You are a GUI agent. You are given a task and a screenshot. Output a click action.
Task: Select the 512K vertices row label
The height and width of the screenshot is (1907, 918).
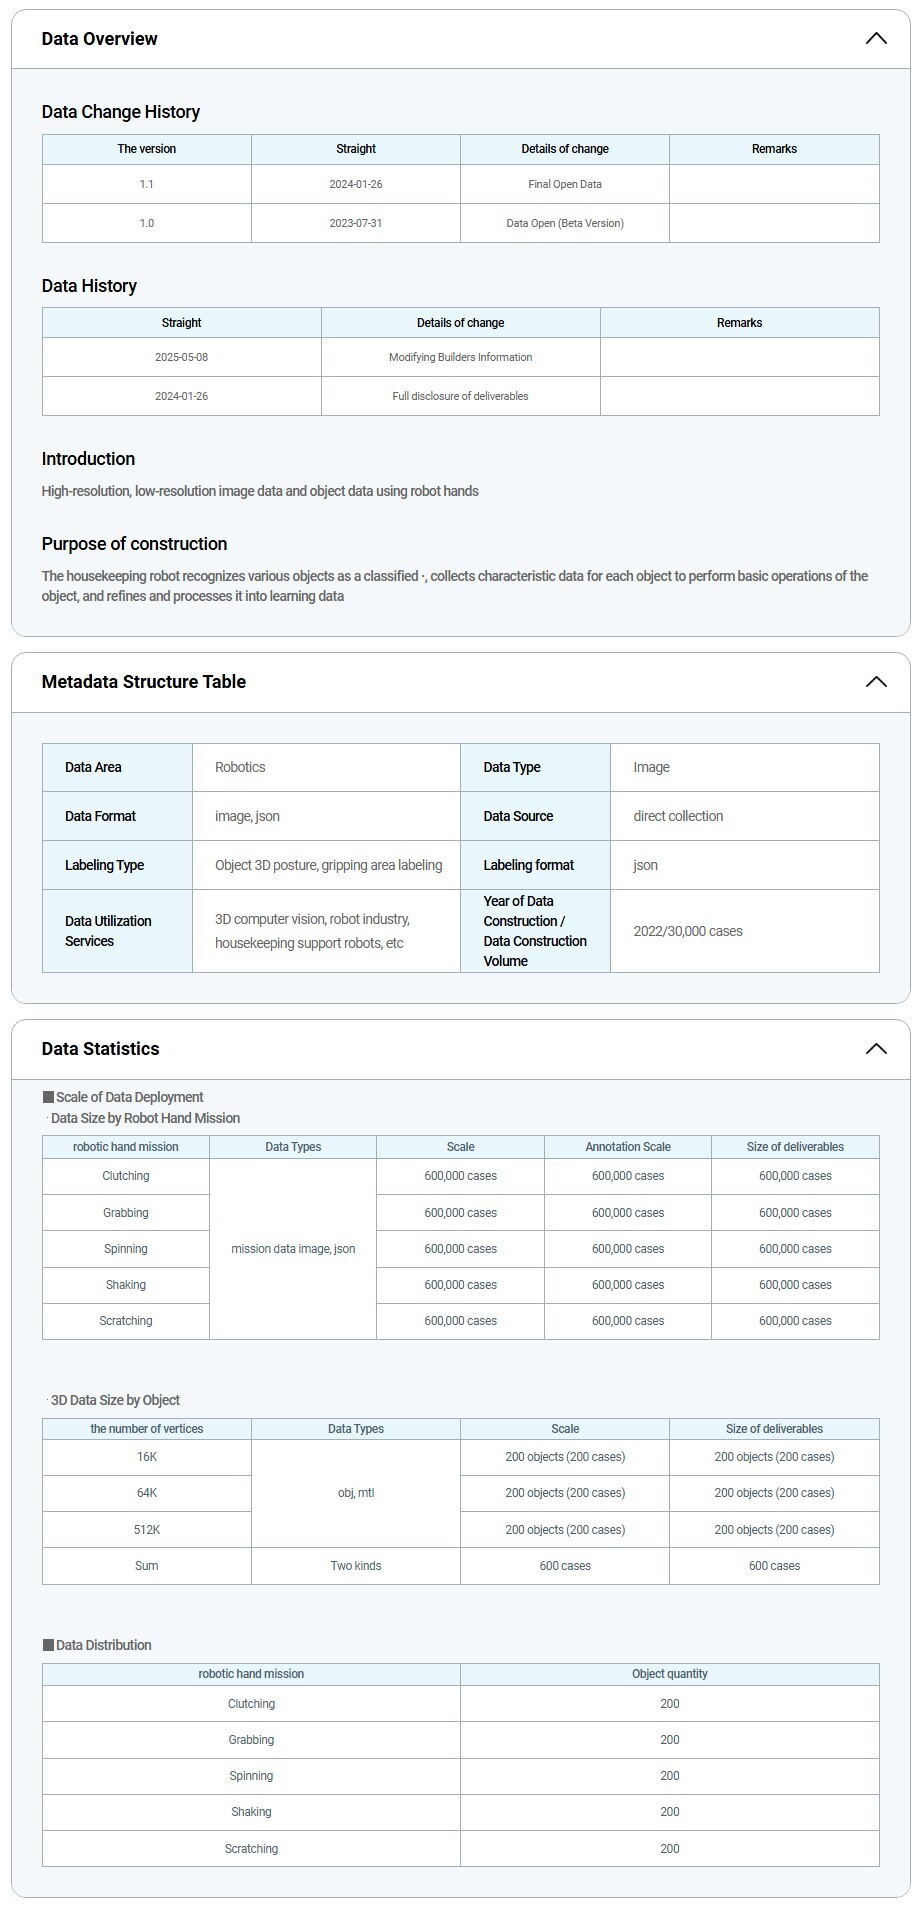[x=147, y=1530]
